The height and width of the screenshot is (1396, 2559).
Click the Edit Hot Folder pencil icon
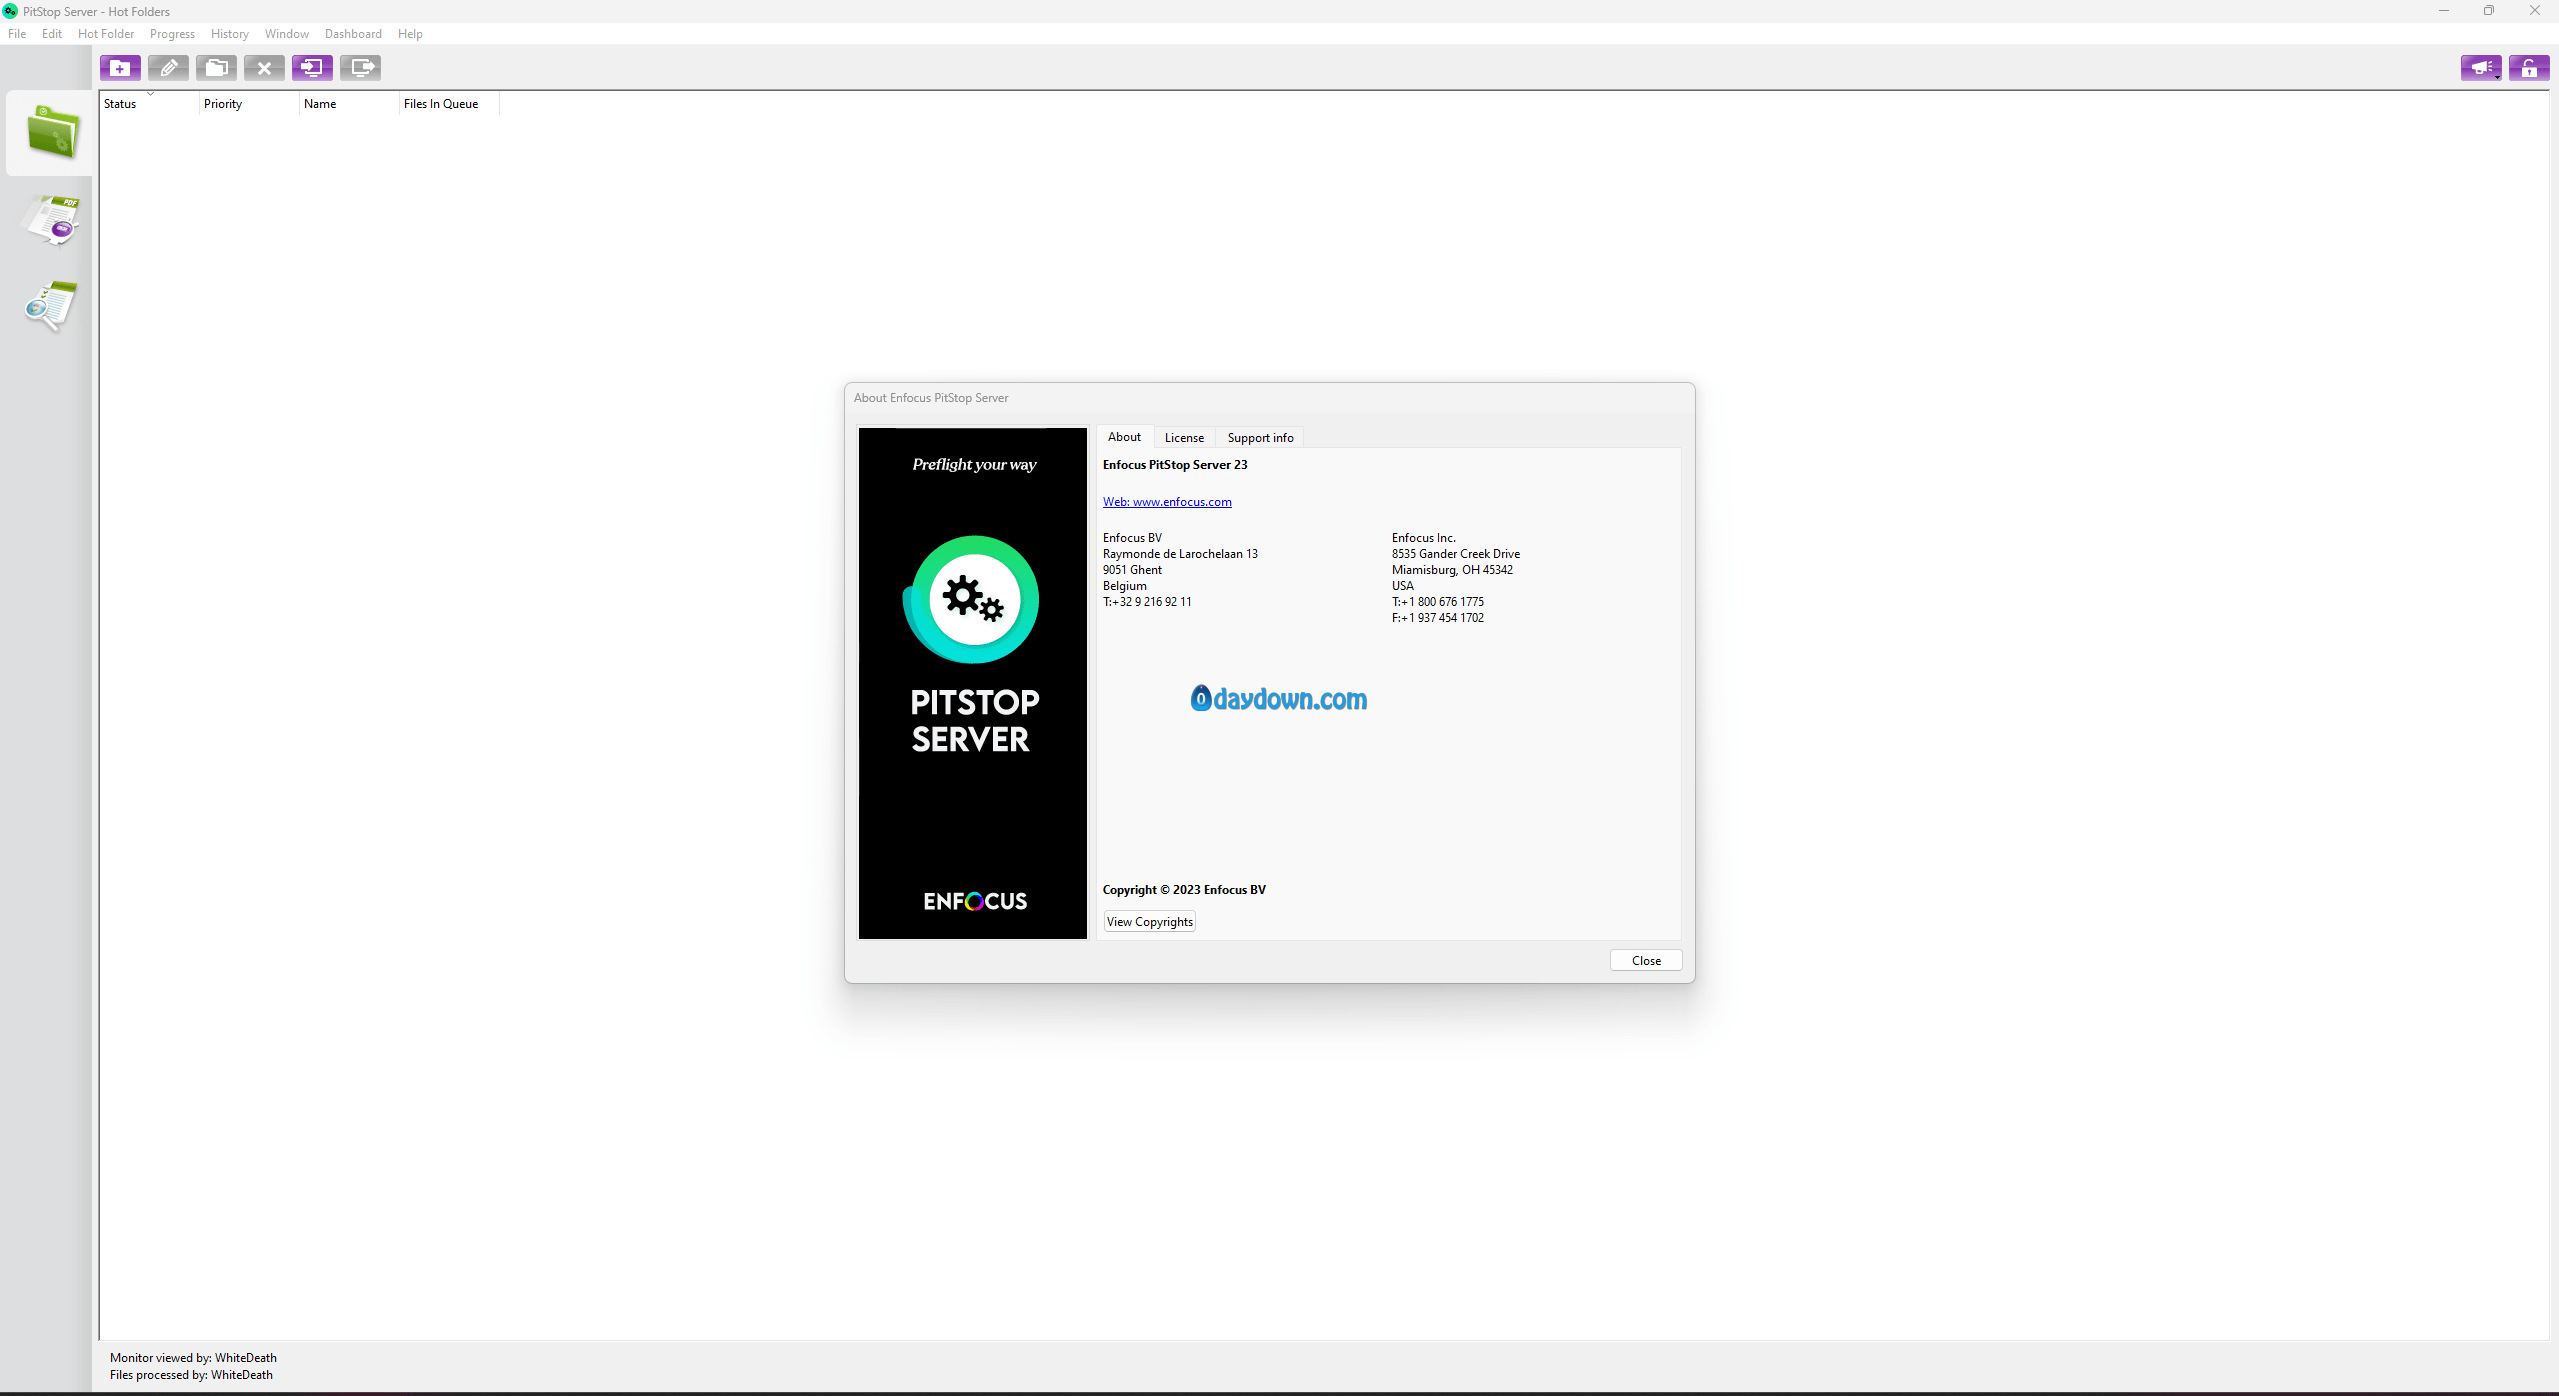point(168,68)
